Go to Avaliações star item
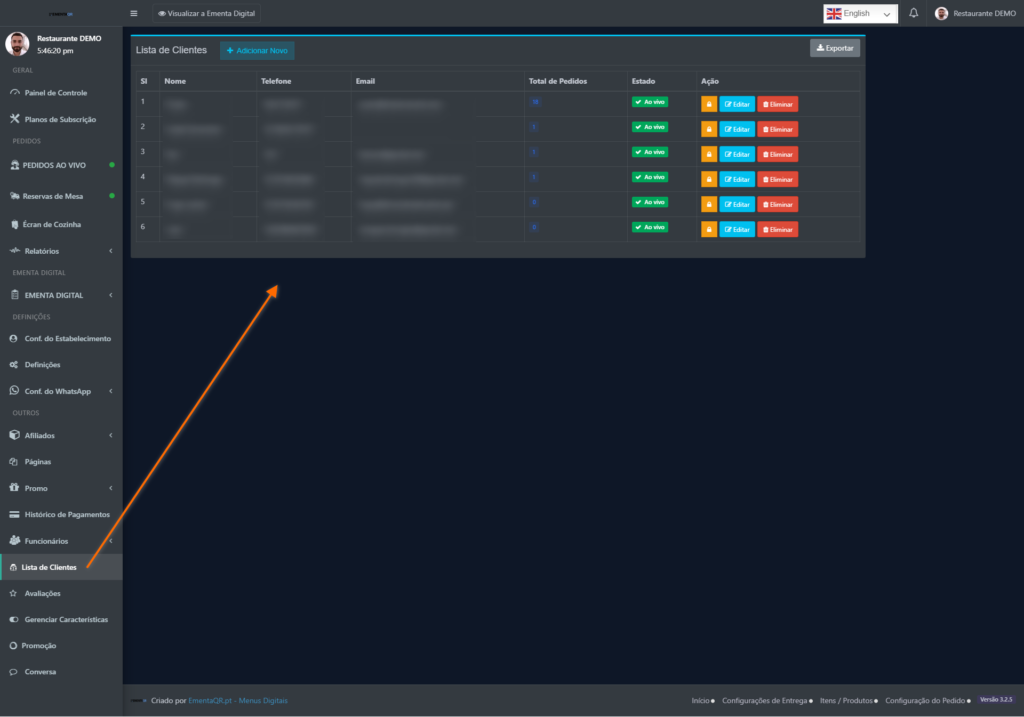 point(42,593)
